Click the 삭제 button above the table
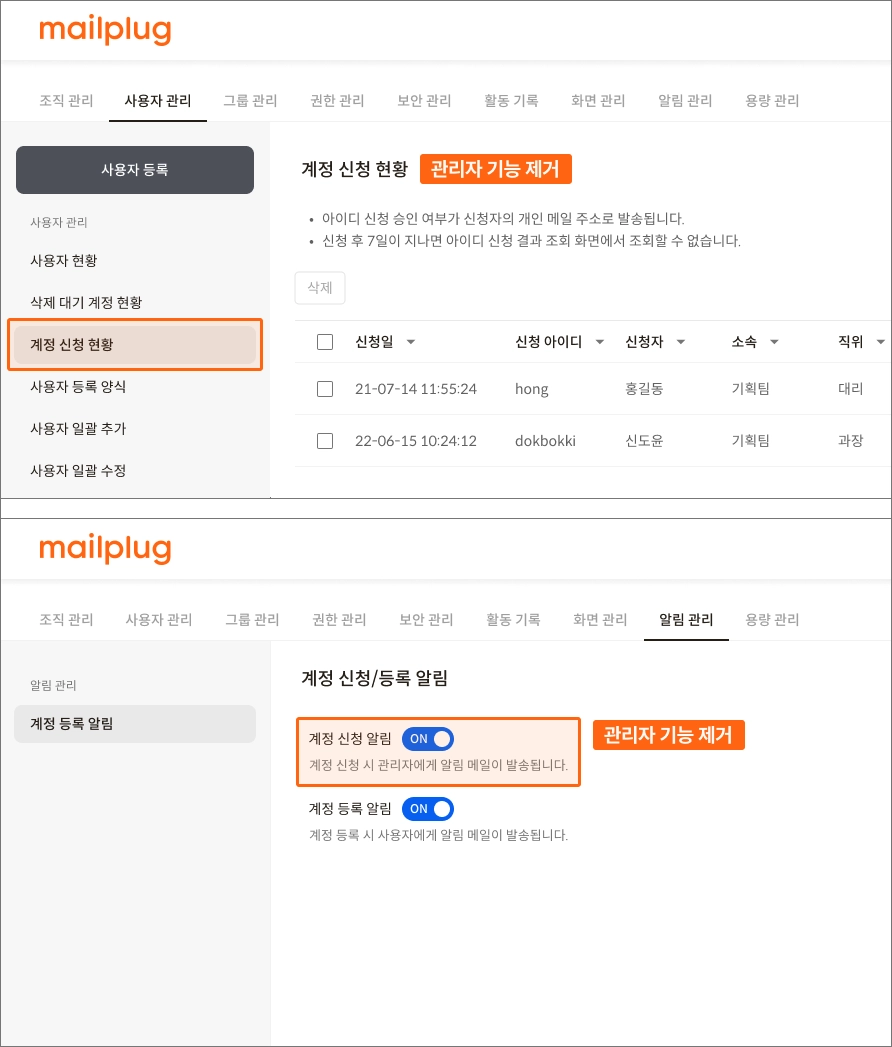Viewport: 892px width, 1047px height. [x=320, y=287]
